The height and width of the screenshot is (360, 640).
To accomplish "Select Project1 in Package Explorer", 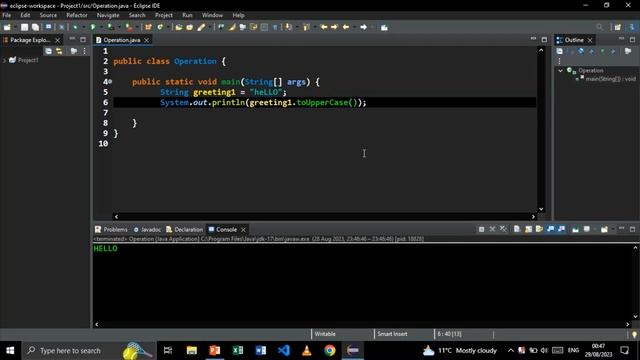I will coord(28,60).
